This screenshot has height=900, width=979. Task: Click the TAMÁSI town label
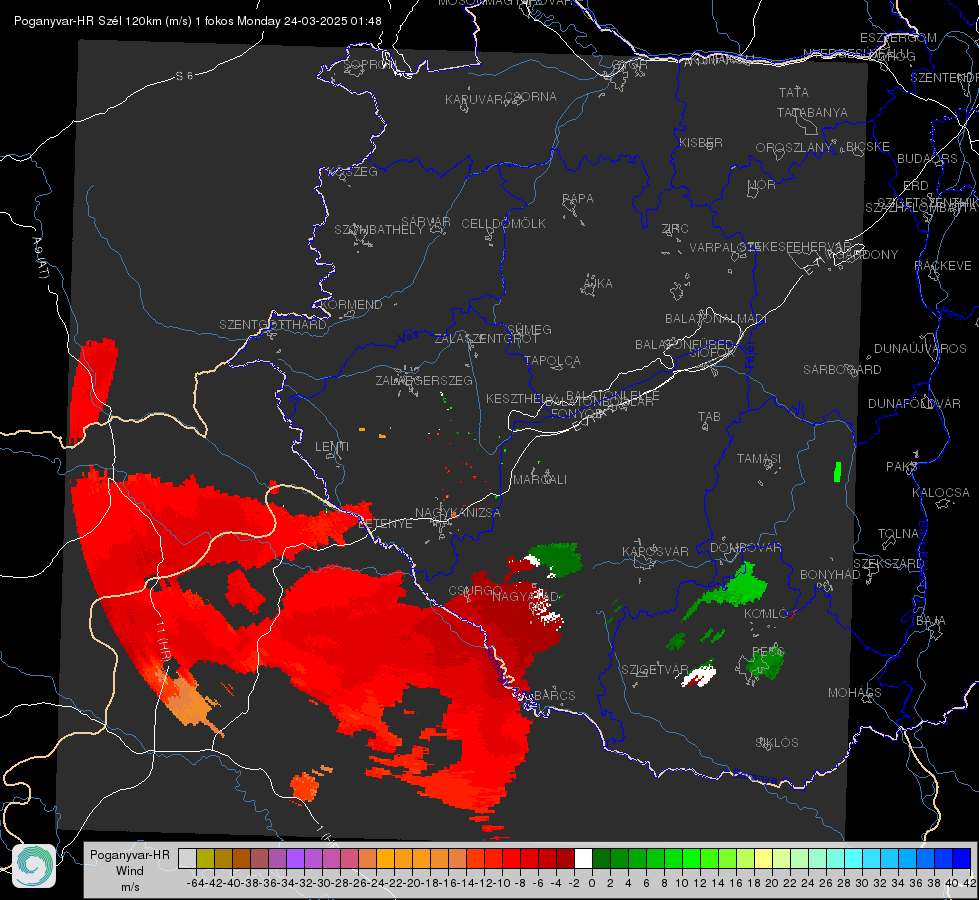click(x=759, y=459)
